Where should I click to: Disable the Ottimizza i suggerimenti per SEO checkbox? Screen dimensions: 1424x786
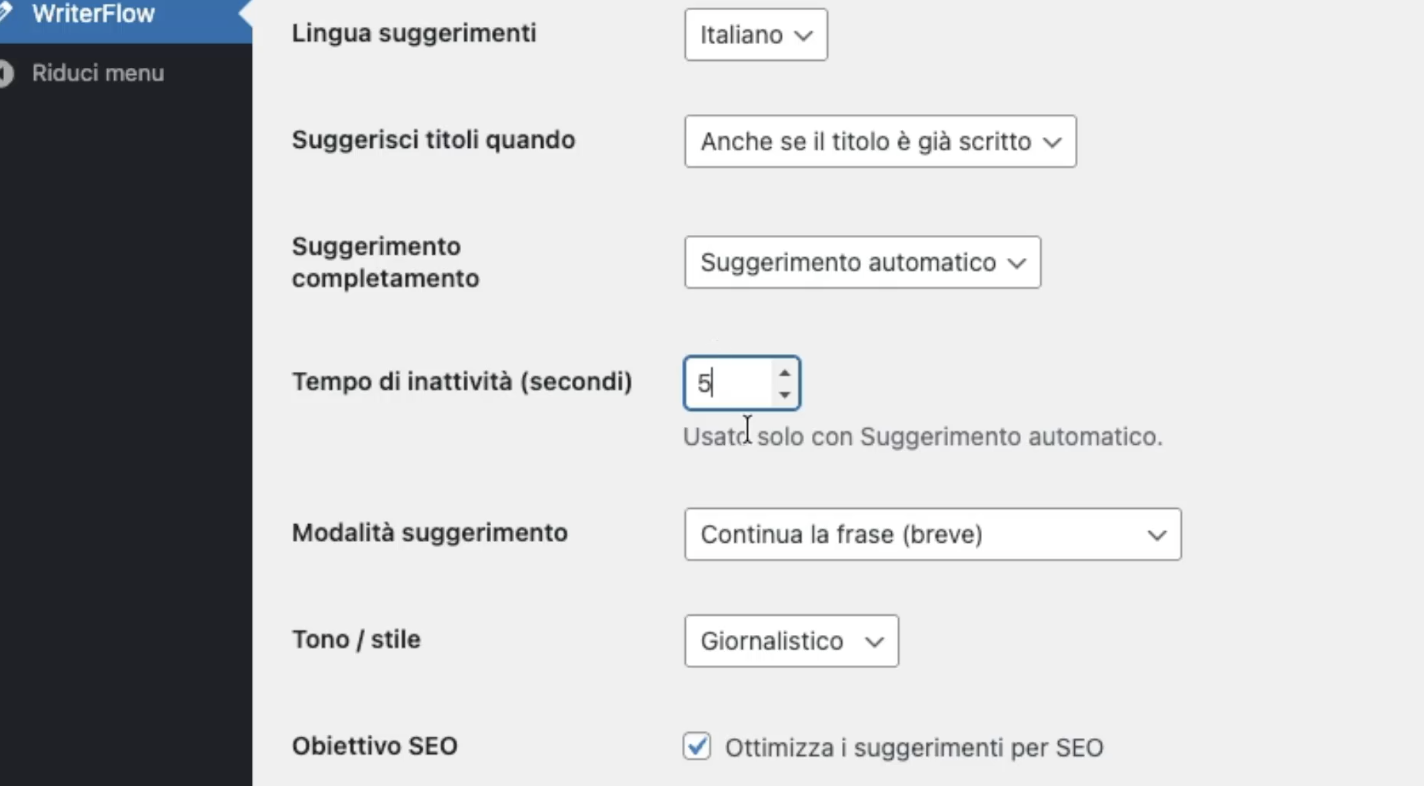point(696,746)
